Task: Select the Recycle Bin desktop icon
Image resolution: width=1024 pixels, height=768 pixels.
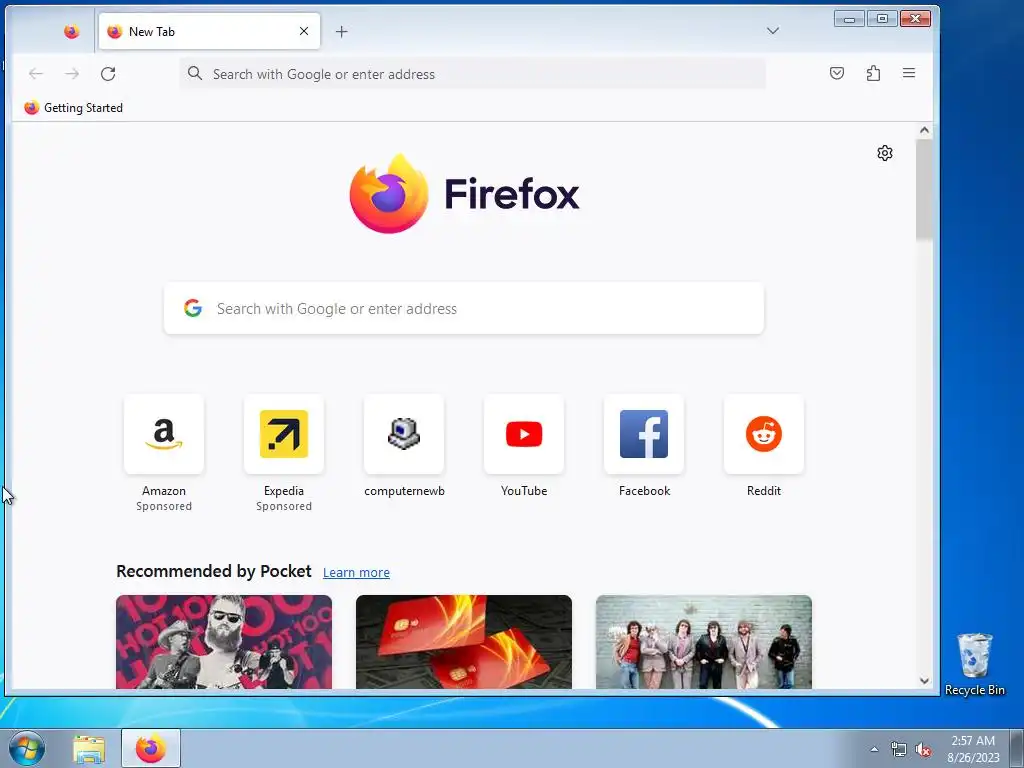Action: [x=974, y=664]
